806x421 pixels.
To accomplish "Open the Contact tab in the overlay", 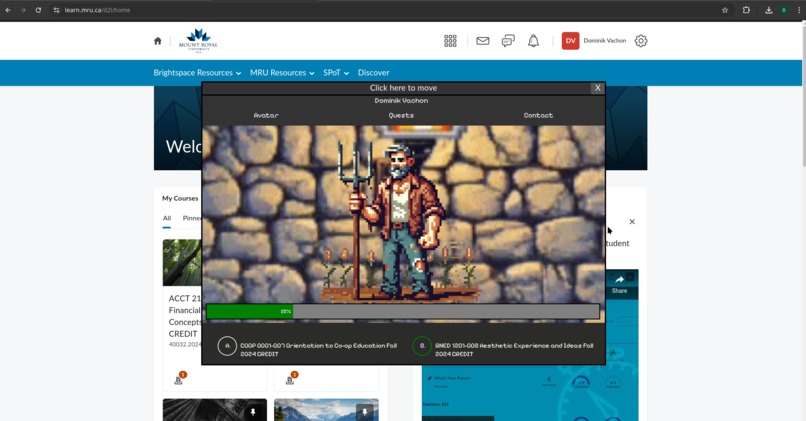I will pyautogui.click(x=538, y=116).
